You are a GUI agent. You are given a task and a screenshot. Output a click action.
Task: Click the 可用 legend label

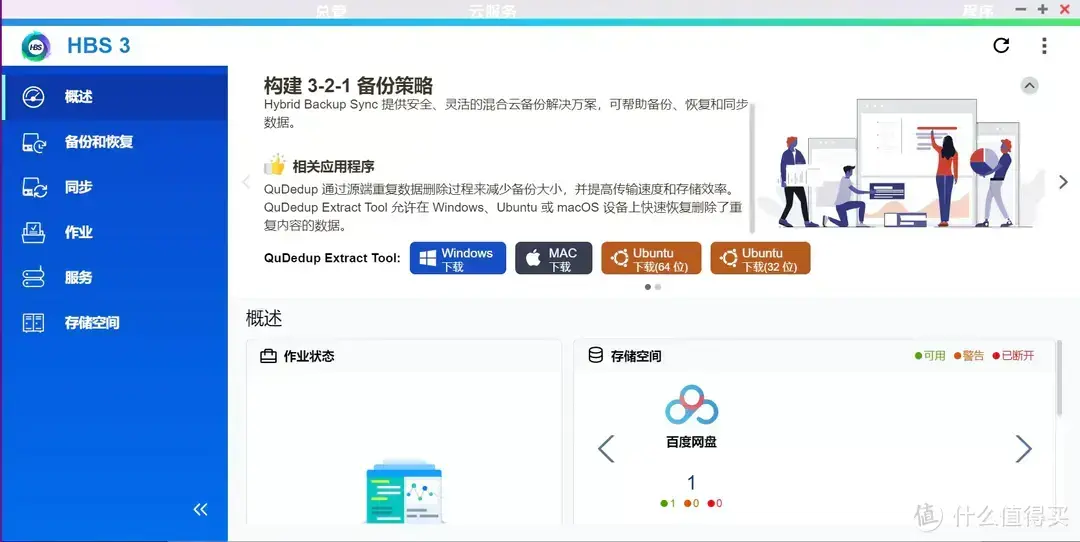point(935,356)
